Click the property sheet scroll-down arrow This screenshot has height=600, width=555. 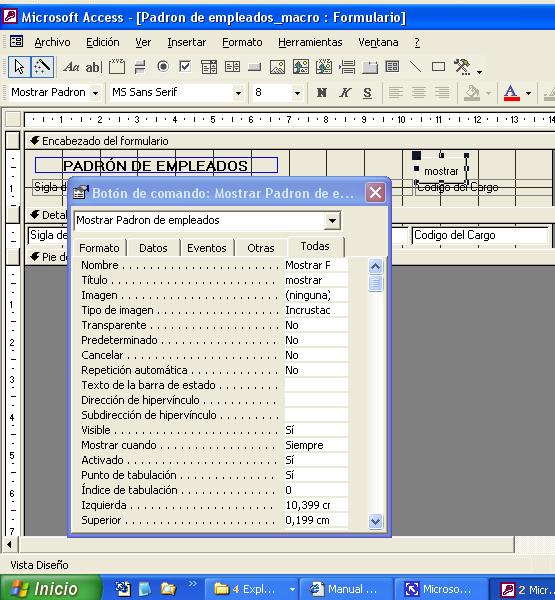coord(375,521)
